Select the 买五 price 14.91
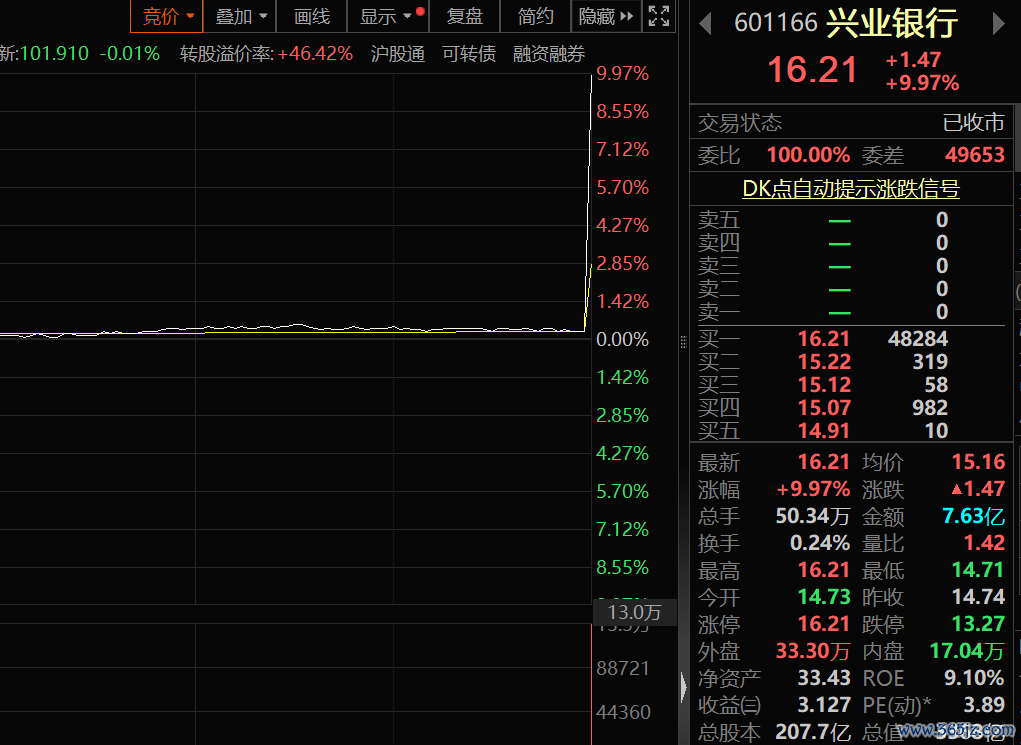Screen dimensions: 1021x745 click(824, 430)
